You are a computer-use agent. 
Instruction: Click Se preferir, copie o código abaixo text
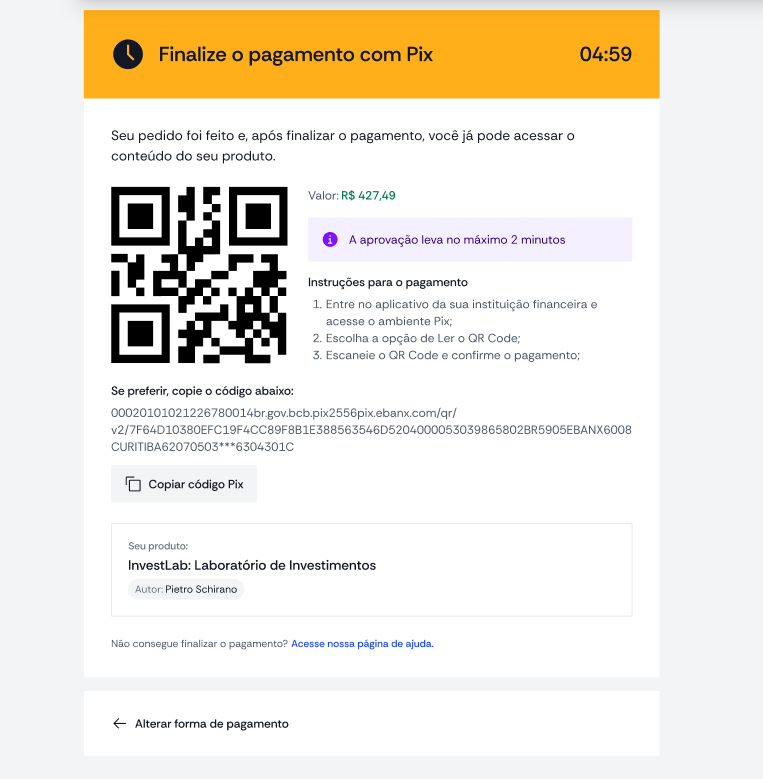(x=202, y=391)
